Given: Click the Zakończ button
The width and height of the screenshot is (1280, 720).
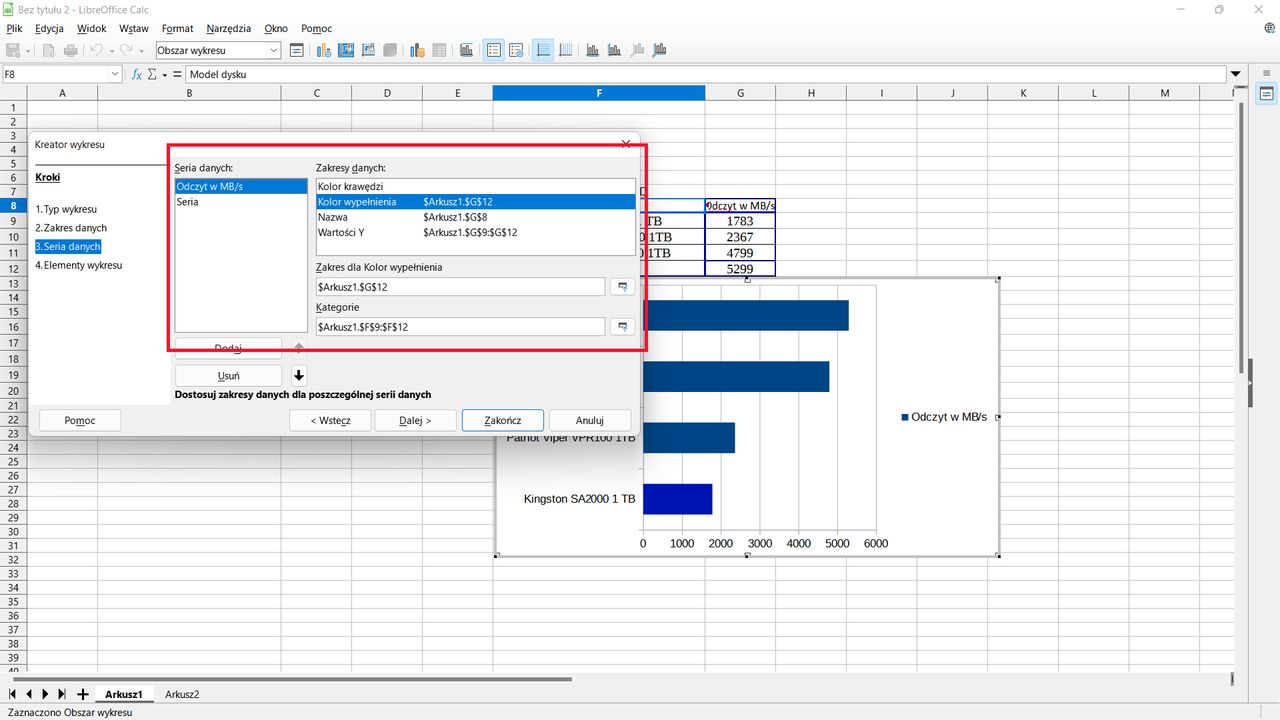Looking at the screenshot, I should coord(503,420).
